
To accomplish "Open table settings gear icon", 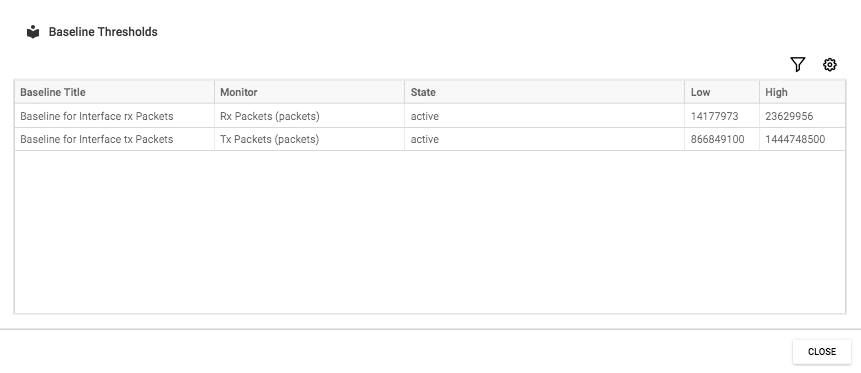I will 830,65.
